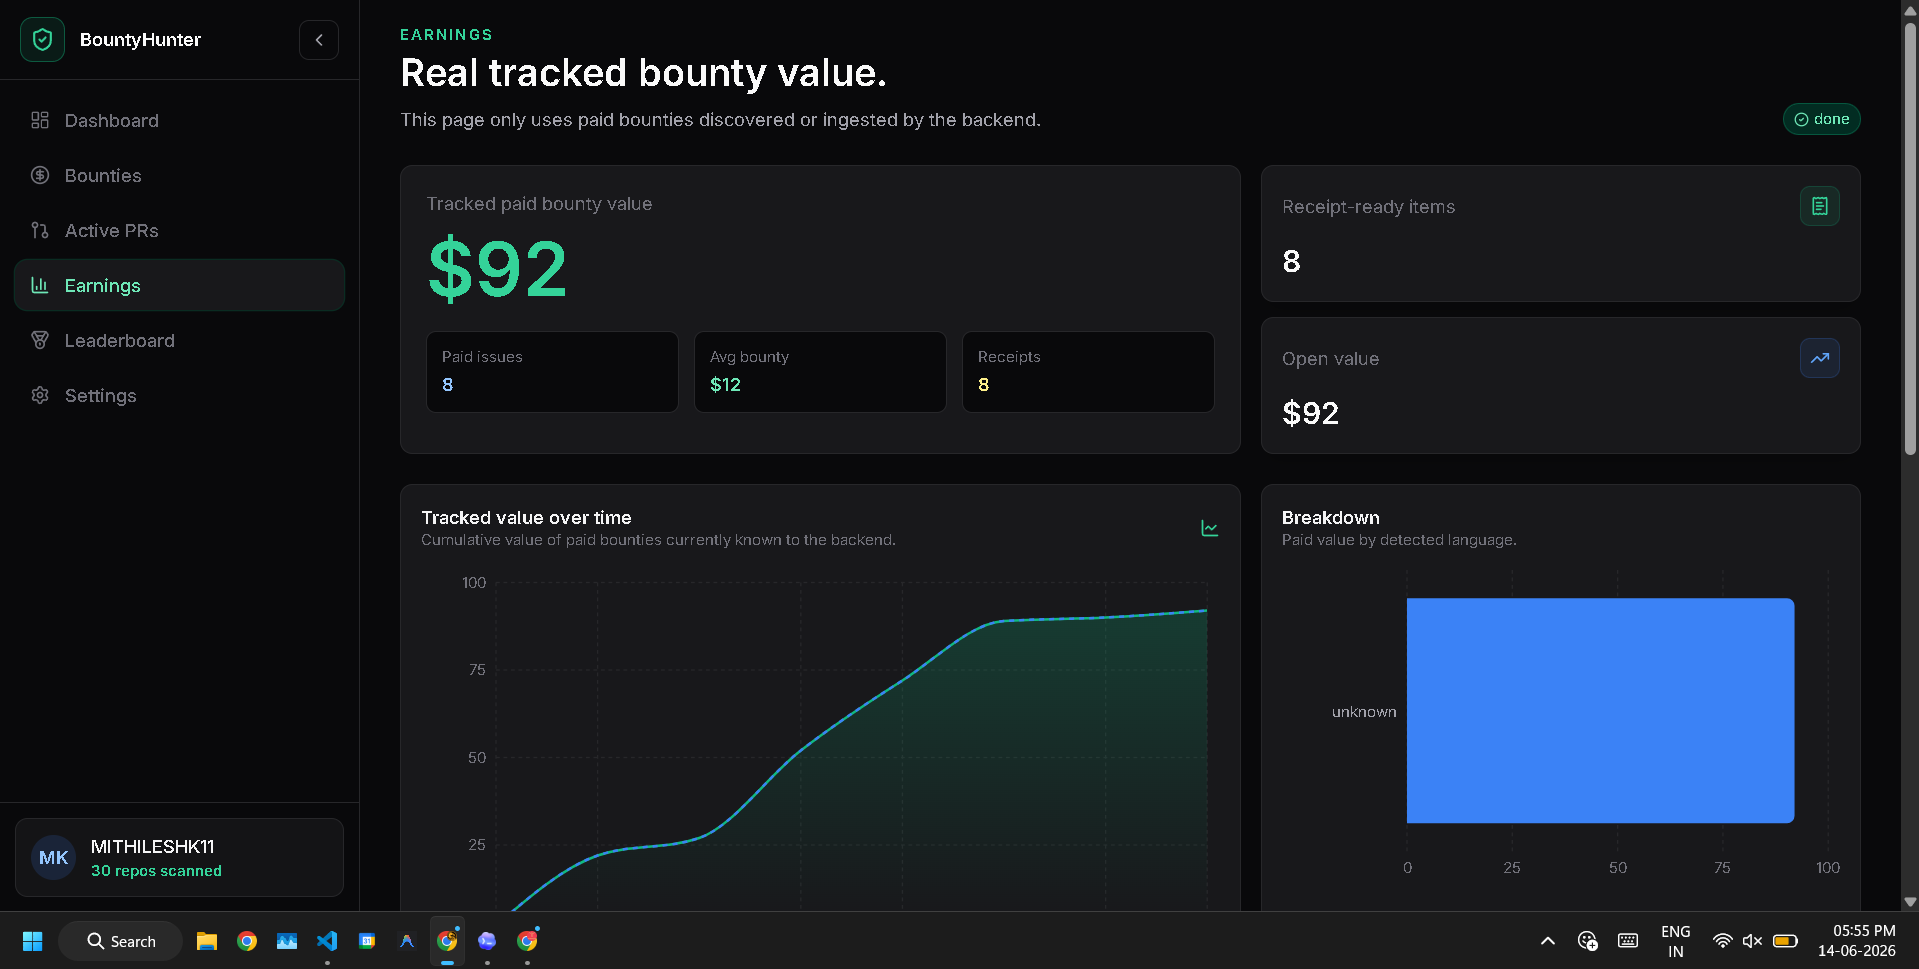Open File Explorer from the taskbar
Viewport: 1919px width, 969px height.
[207, 941]
